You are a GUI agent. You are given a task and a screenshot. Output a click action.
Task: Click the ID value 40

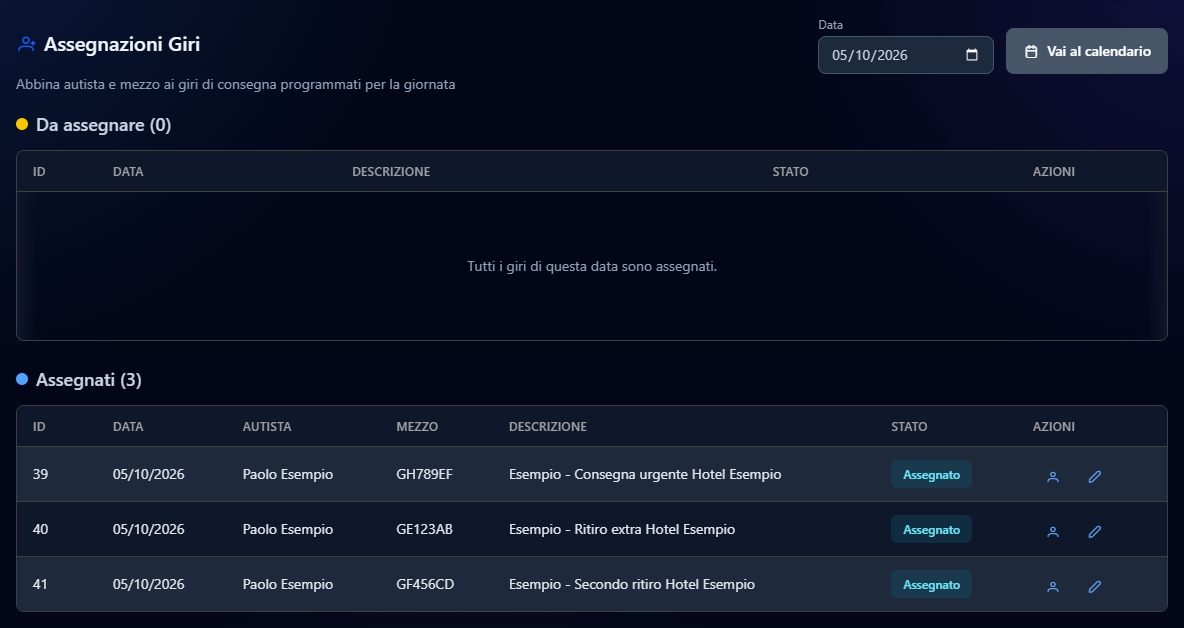40,529
